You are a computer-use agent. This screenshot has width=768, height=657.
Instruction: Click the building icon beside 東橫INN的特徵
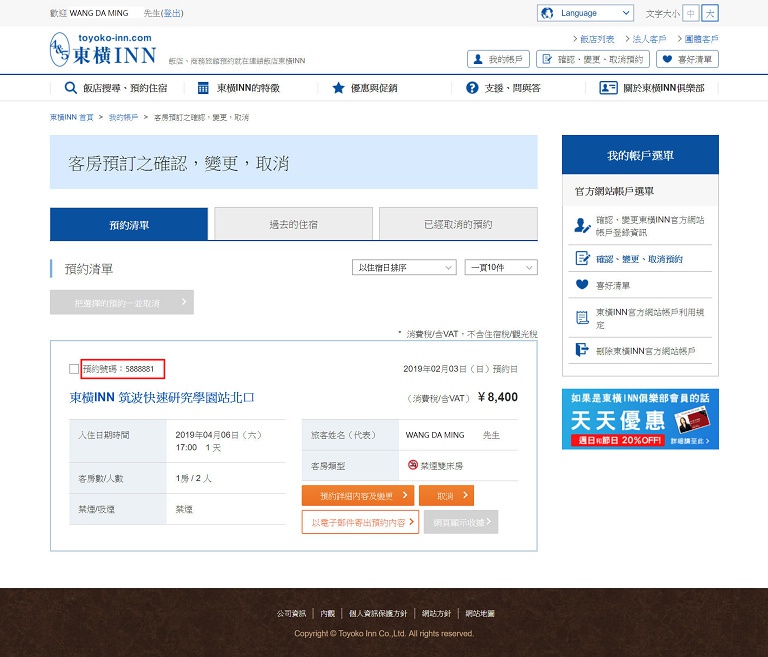(203, 88)
